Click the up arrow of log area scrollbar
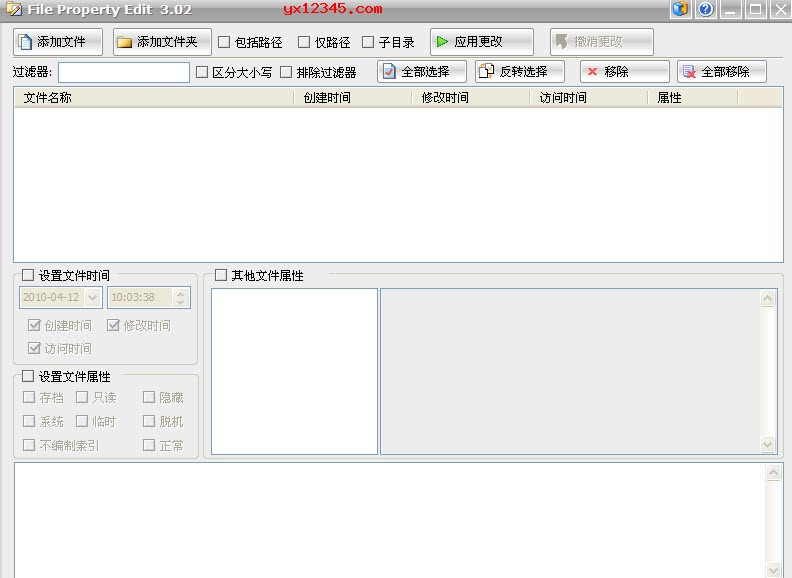This screenshot has height=578, width=792. pos(774,473)
